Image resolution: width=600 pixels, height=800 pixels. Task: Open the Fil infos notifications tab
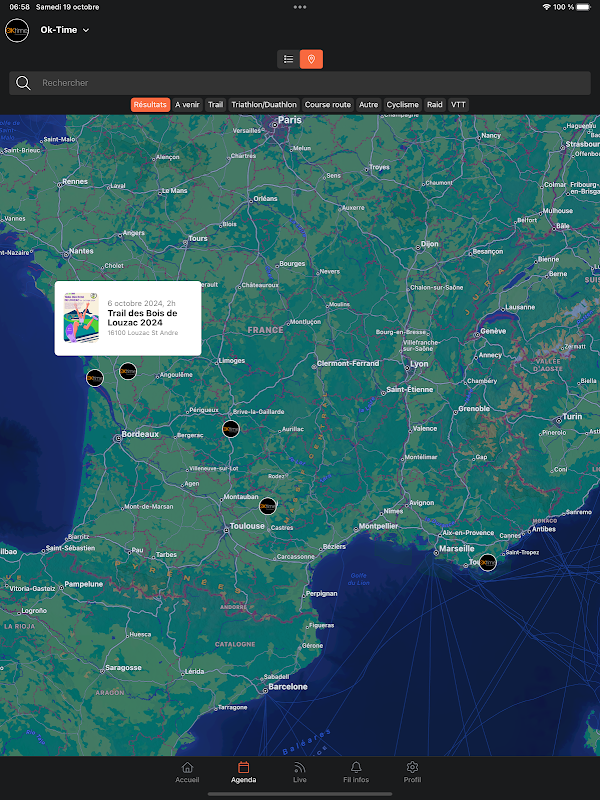[356, 772]
